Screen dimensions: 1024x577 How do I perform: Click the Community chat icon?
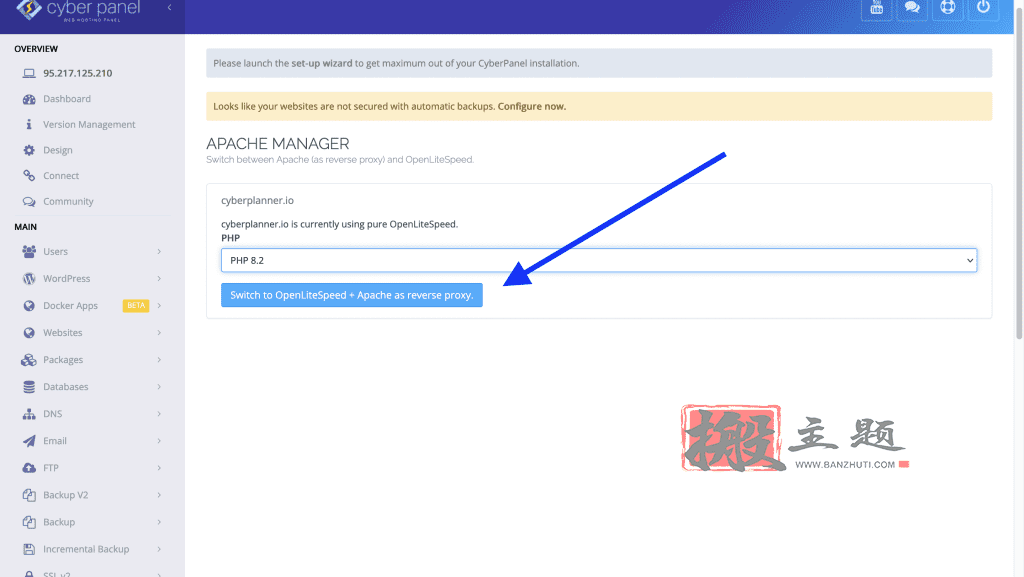(29, 202)
